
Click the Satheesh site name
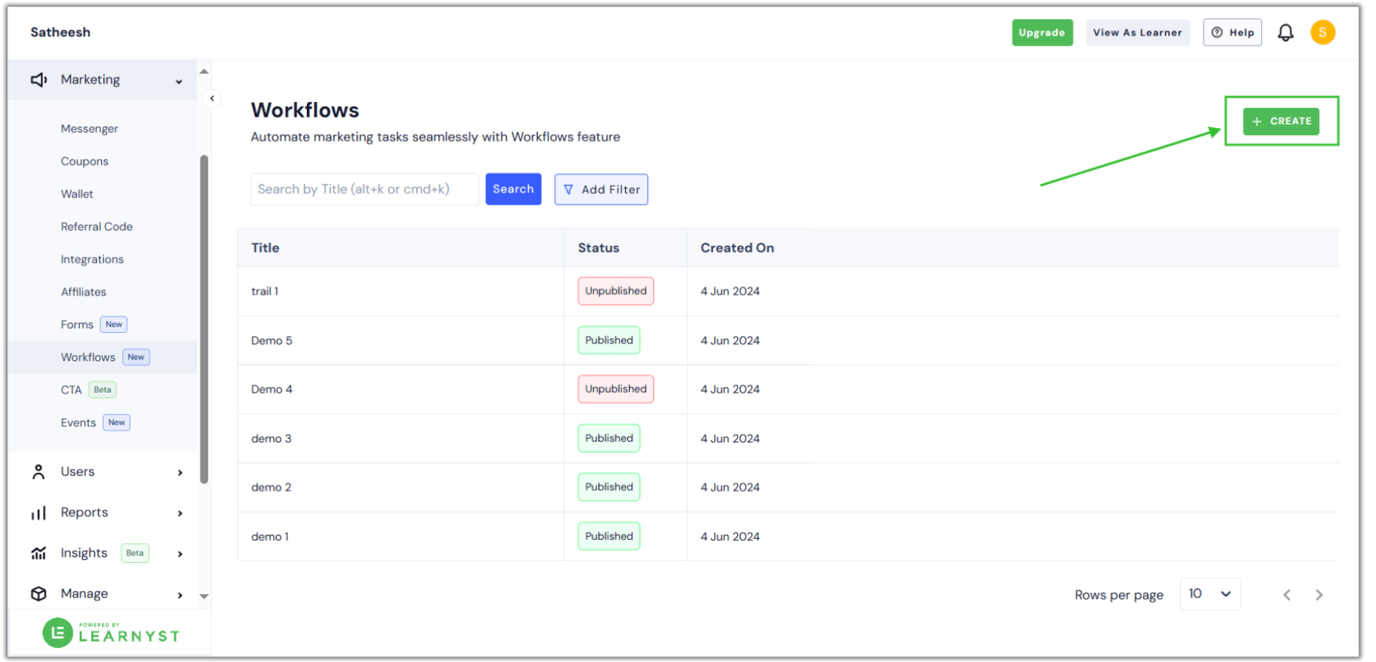point(60,32)
